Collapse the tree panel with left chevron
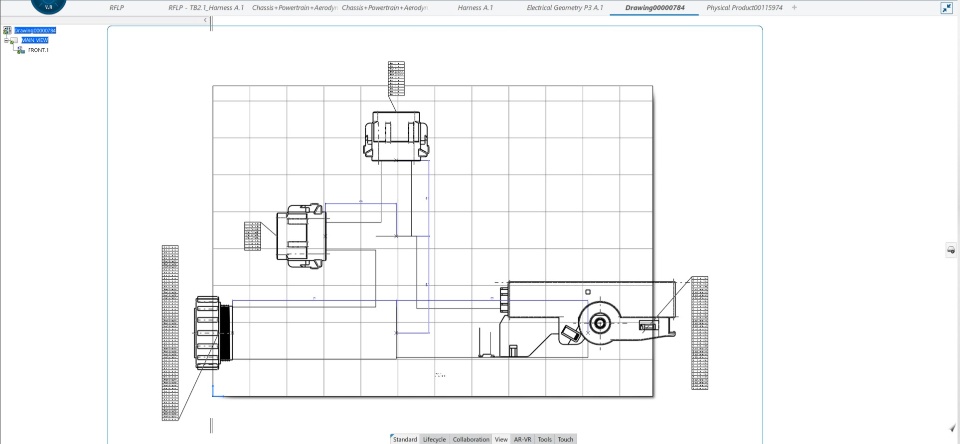This screenshot has height=444, width=960. 204,20
